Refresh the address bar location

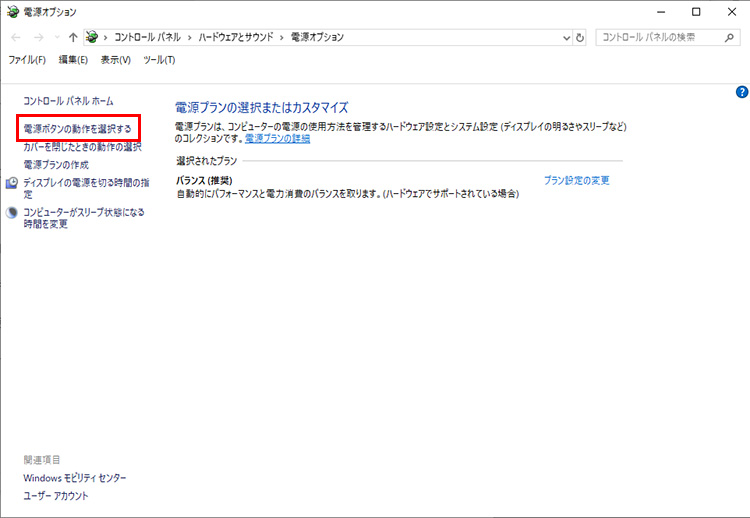[580, 37]
